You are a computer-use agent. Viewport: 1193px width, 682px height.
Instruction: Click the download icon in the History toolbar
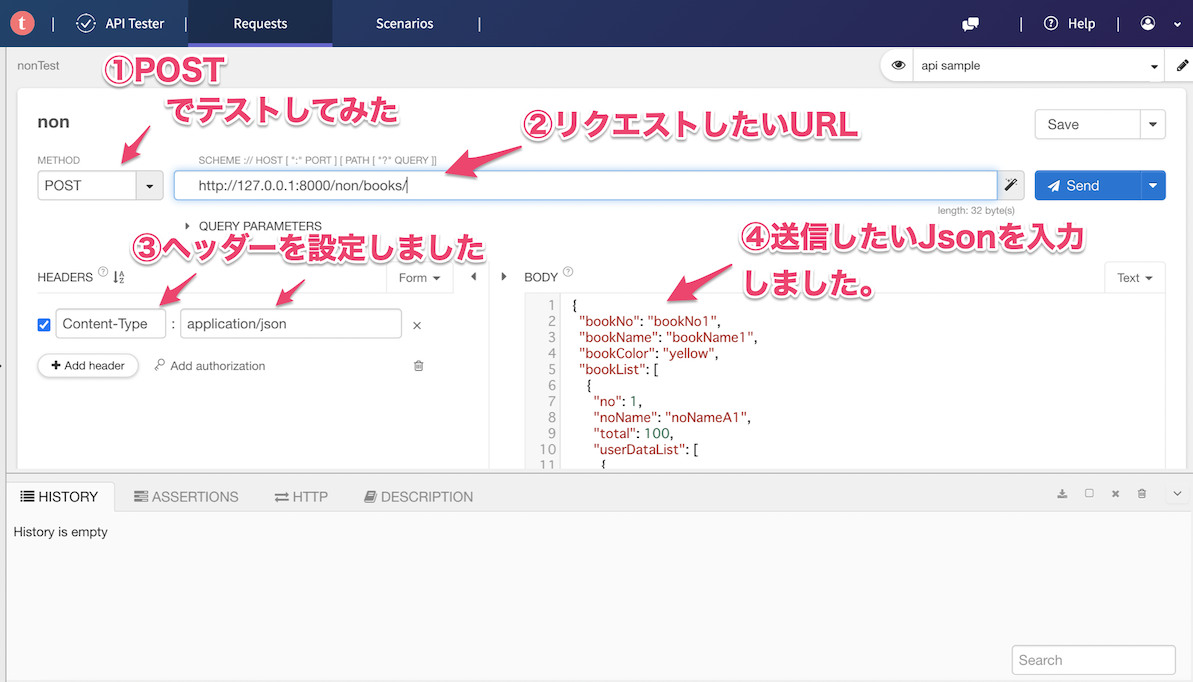tap(1062, 493)
